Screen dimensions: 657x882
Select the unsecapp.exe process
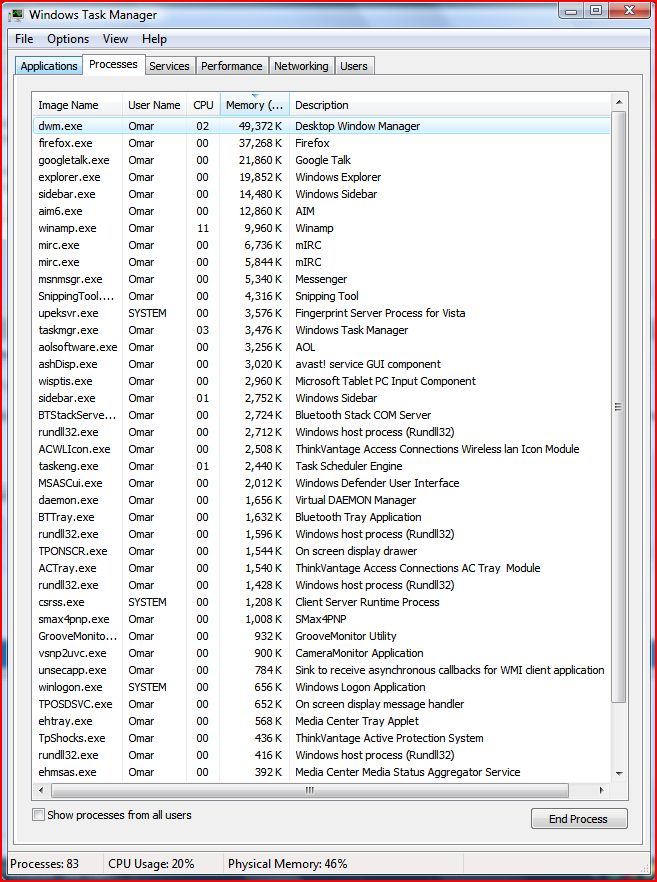click(321, 670)
